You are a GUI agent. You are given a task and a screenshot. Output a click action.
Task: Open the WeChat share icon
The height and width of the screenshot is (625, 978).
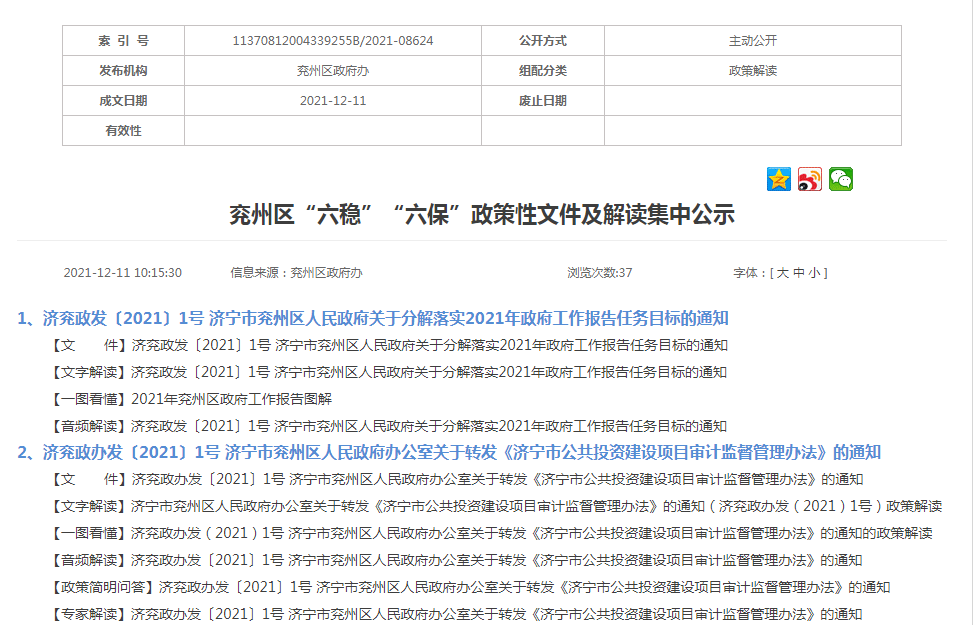point(841,179)
